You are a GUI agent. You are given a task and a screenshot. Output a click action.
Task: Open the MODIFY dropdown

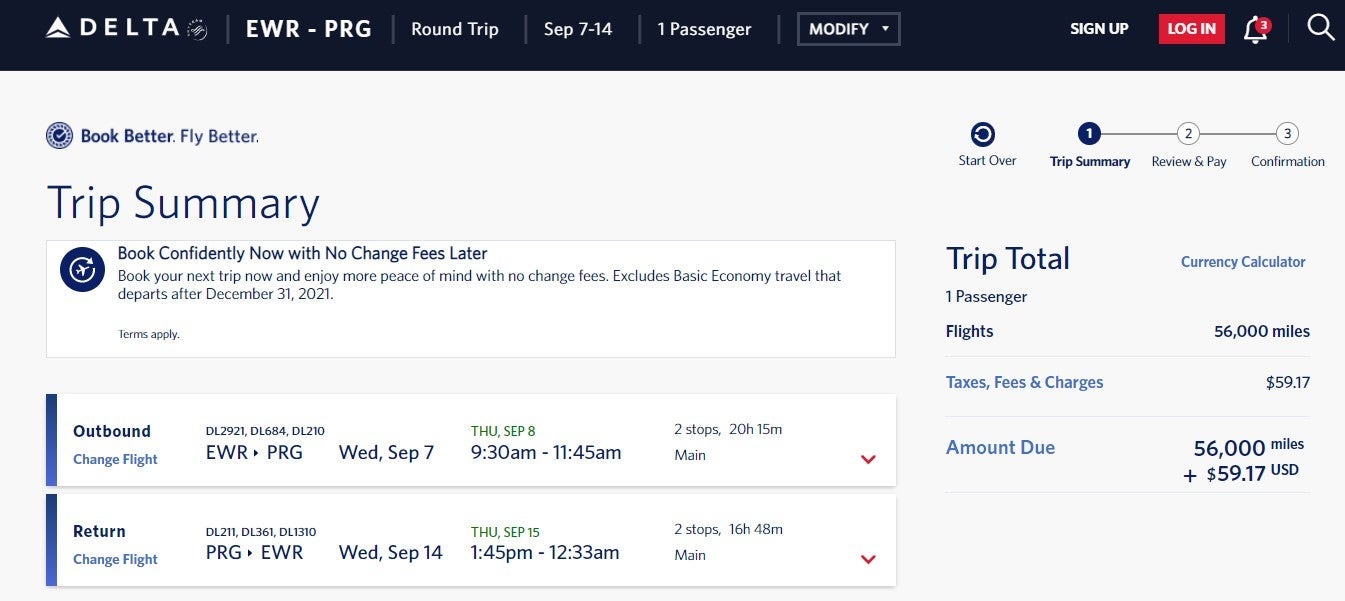coord(848,29)
